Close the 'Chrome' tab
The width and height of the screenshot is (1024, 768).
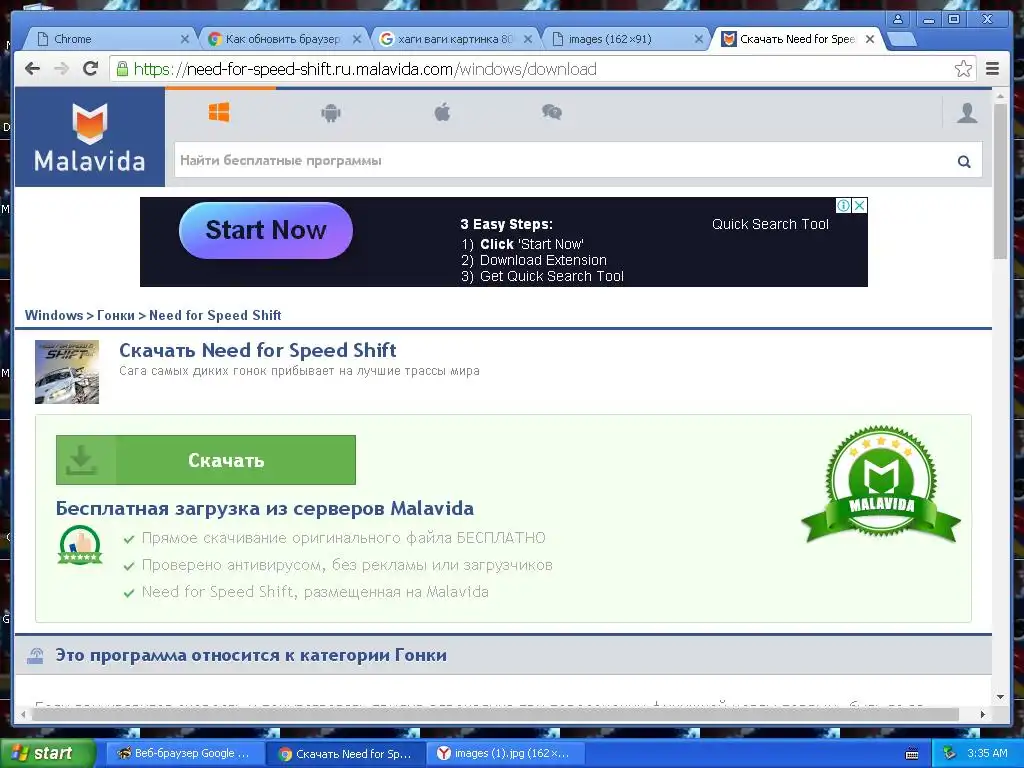[185, 39]
